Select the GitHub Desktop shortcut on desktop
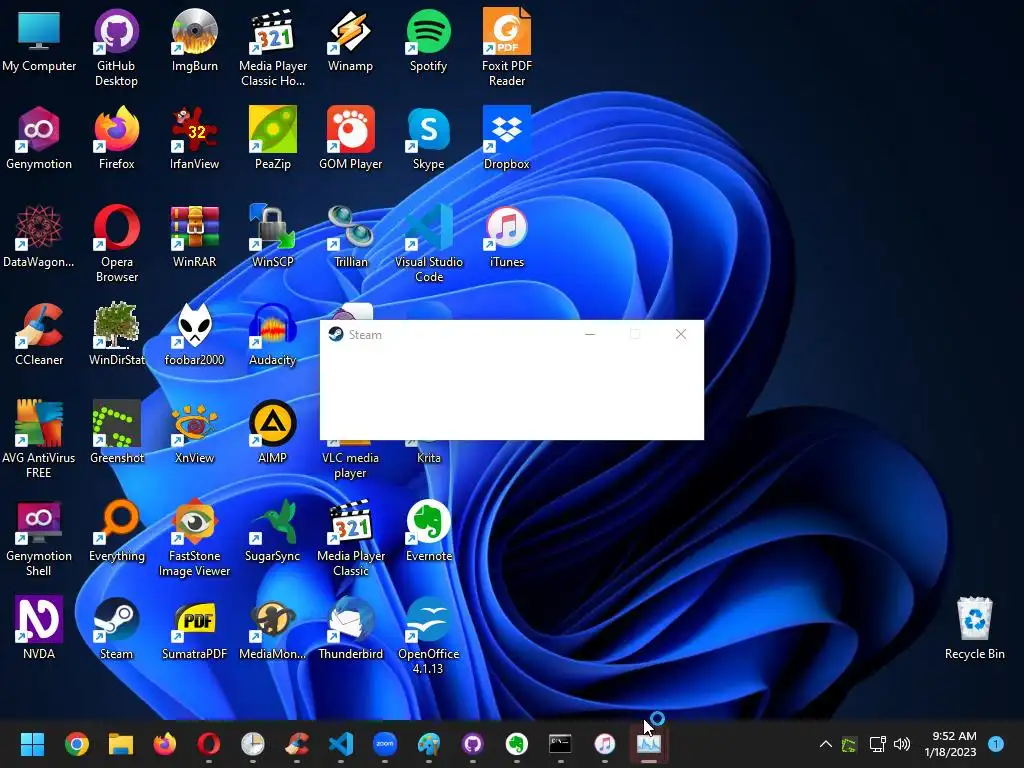 [x=116, y=47]
